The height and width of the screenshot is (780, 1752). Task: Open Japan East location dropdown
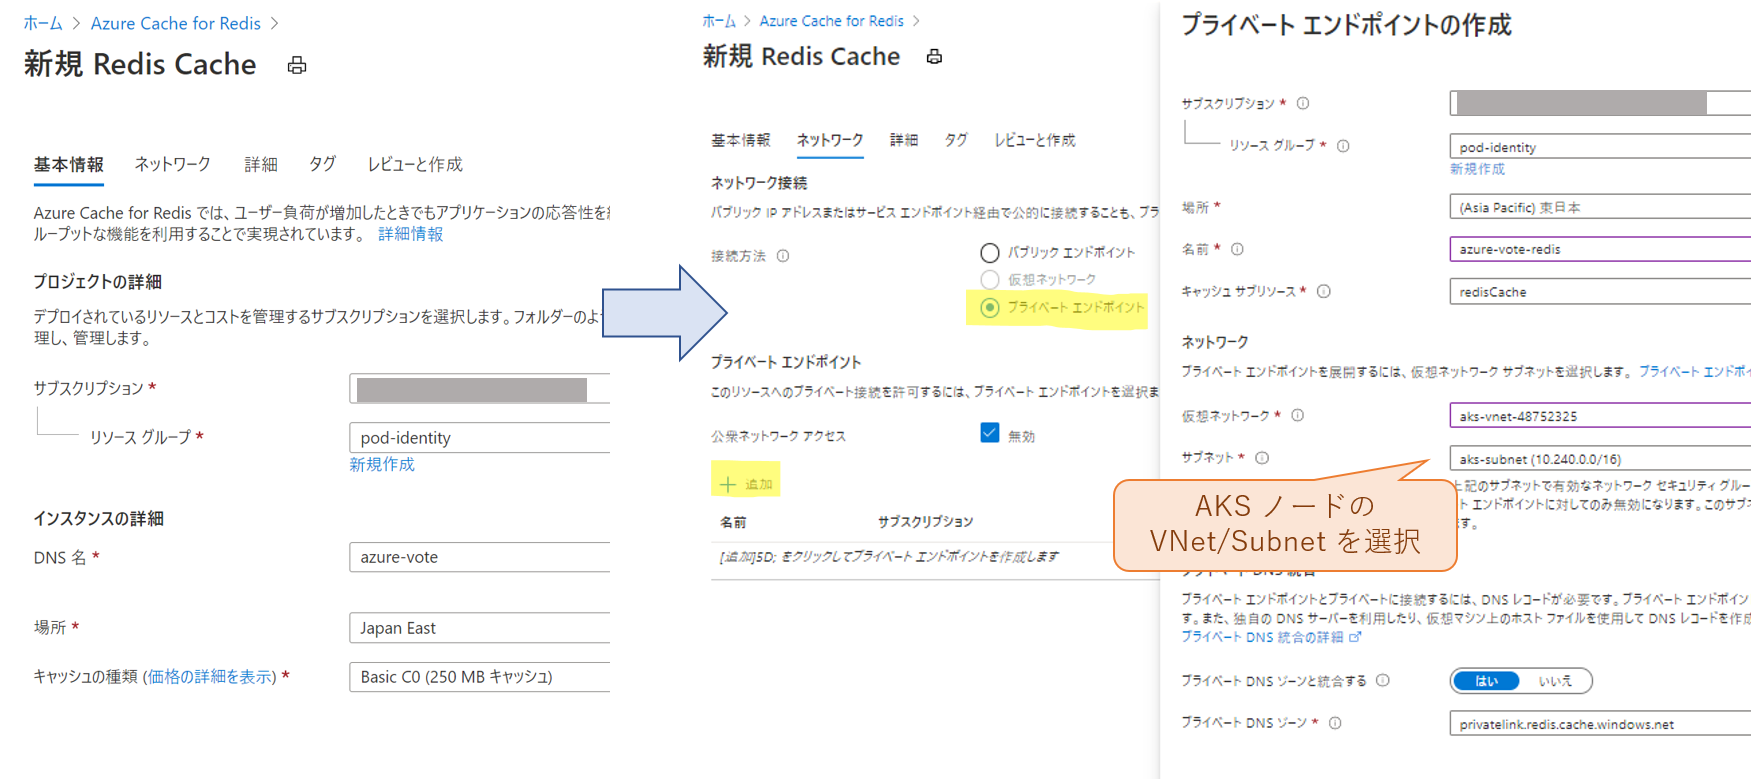click(480, 628)
